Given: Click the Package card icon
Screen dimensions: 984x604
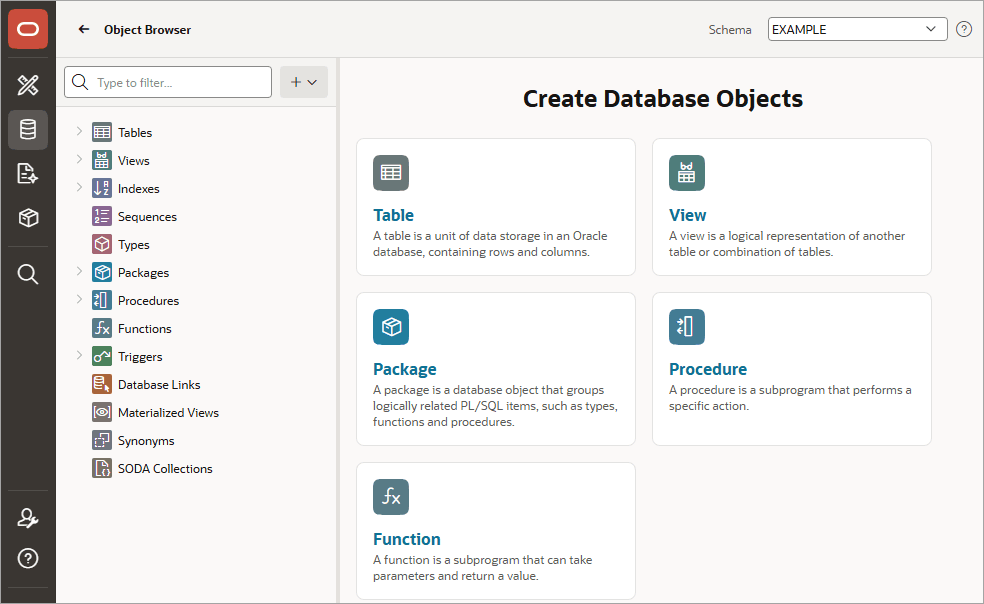Looking at the screenshot, I should point(391,326).
